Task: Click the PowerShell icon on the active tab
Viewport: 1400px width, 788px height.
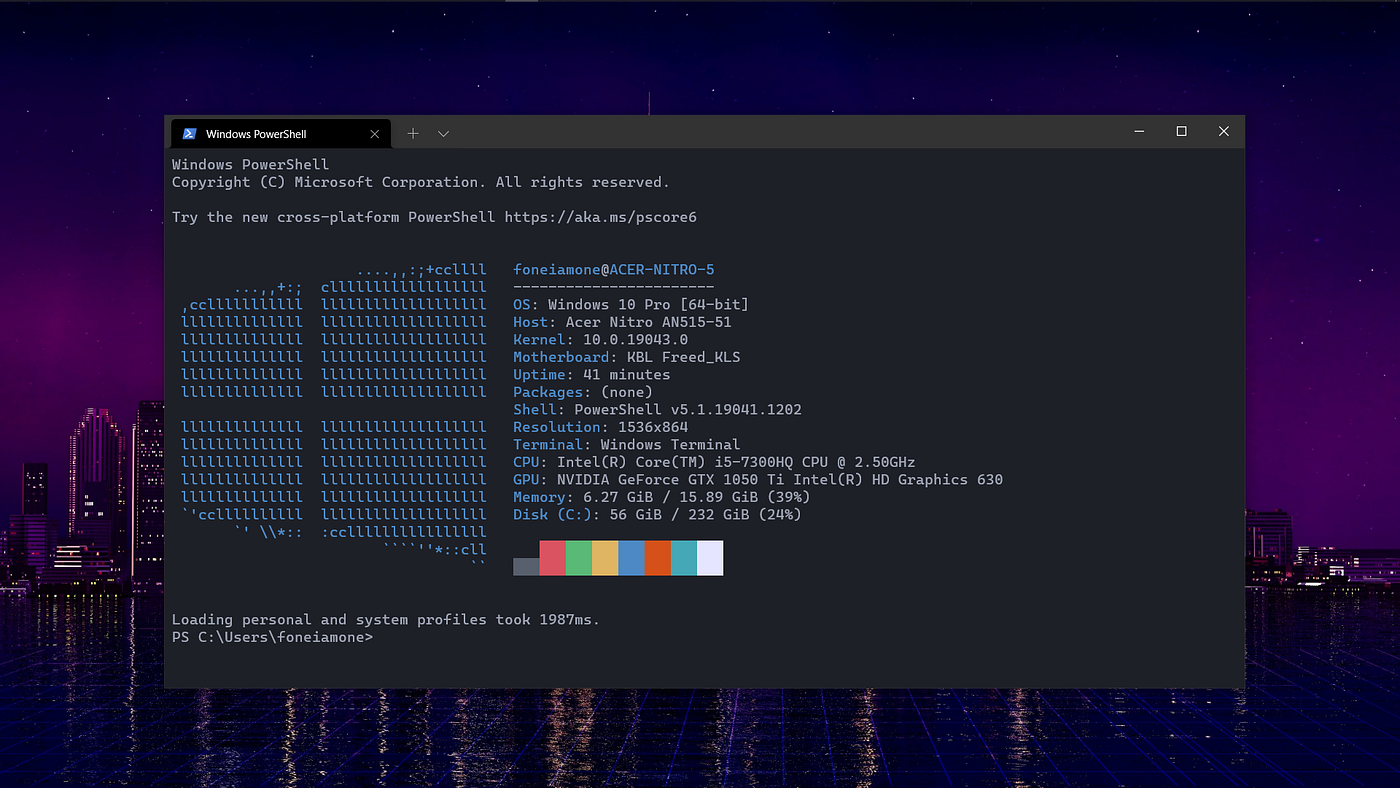Action: point(190,133)
